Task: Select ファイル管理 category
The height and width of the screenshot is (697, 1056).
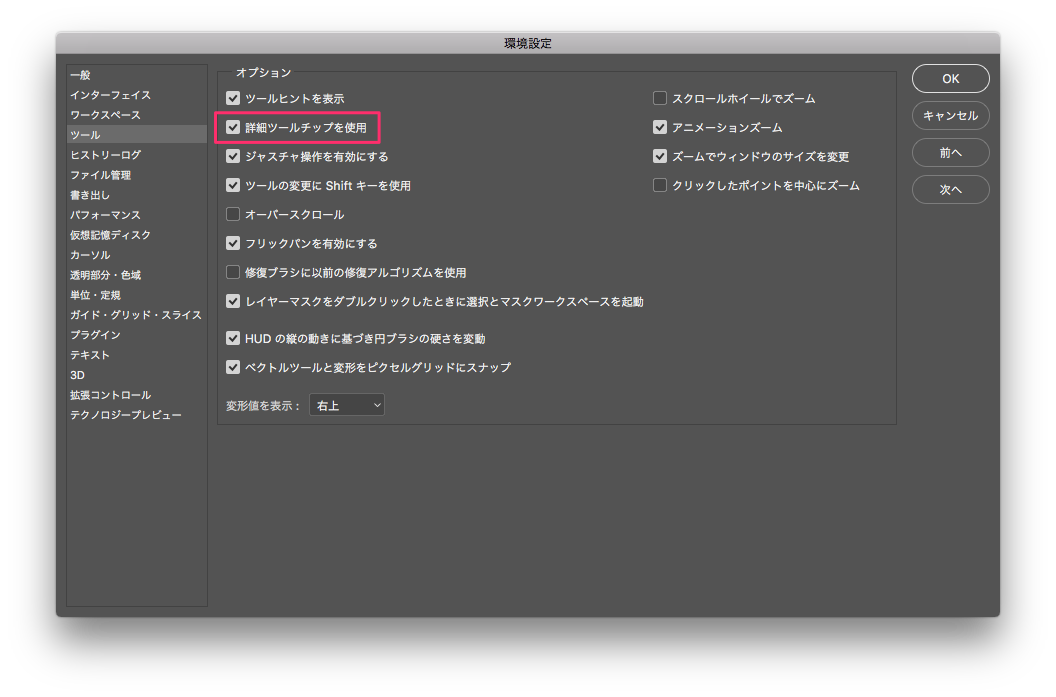Action: coord(137,175)
